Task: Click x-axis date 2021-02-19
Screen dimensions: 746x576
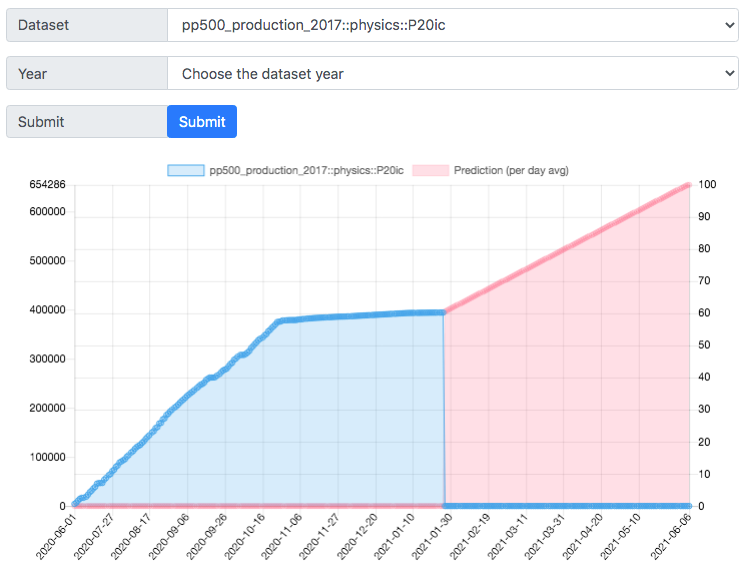Action: point(470,537)
